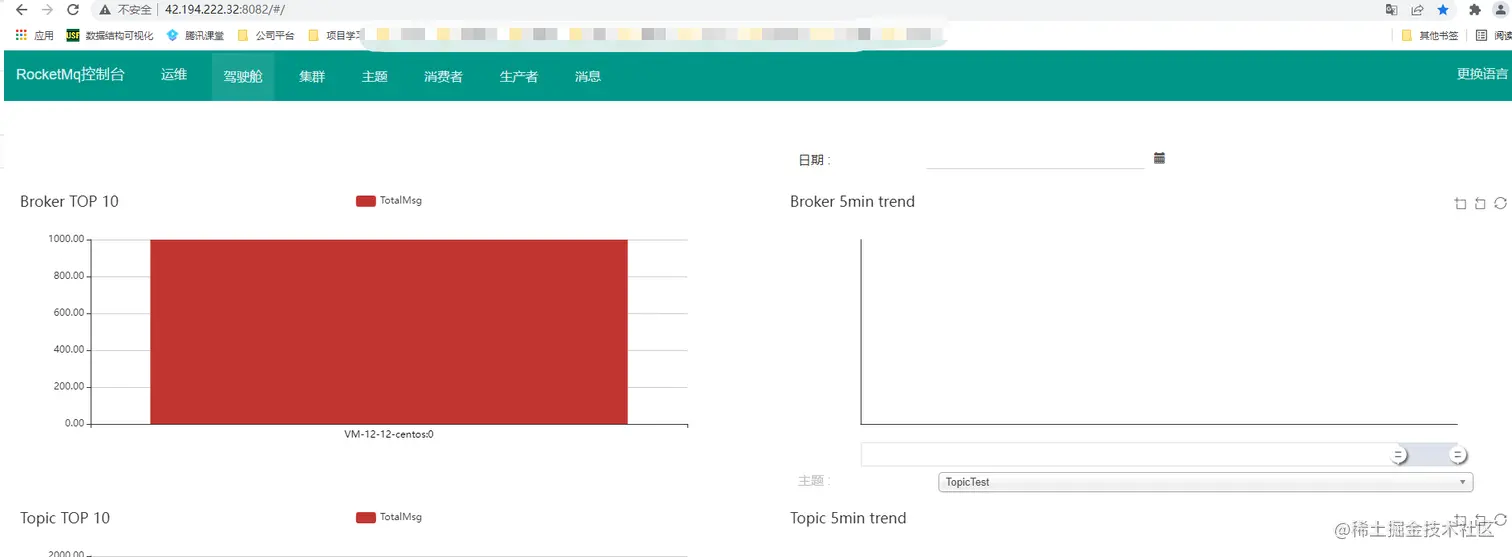The width and height of the screenshot is (1512, 557).
Task: Reset zoom on Broker 5min trend chart
Action: click(1480, 203)
